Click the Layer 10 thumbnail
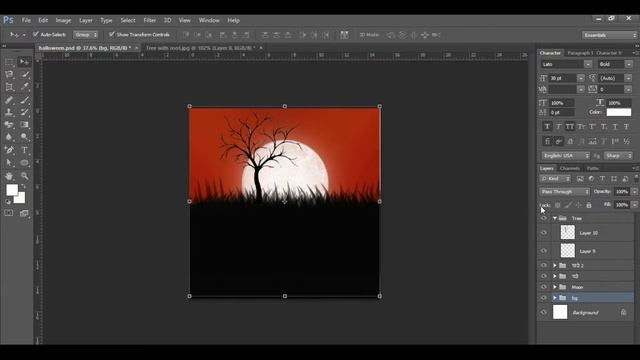The image size is (640, 360). tap(567, 232)
